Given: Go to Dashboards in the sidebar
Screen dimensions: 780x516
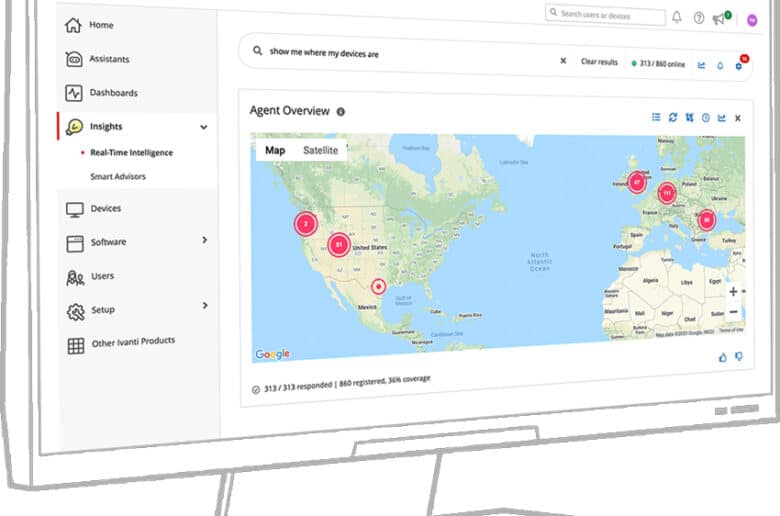Looking at the screenshot, I should tap(101, 93).
